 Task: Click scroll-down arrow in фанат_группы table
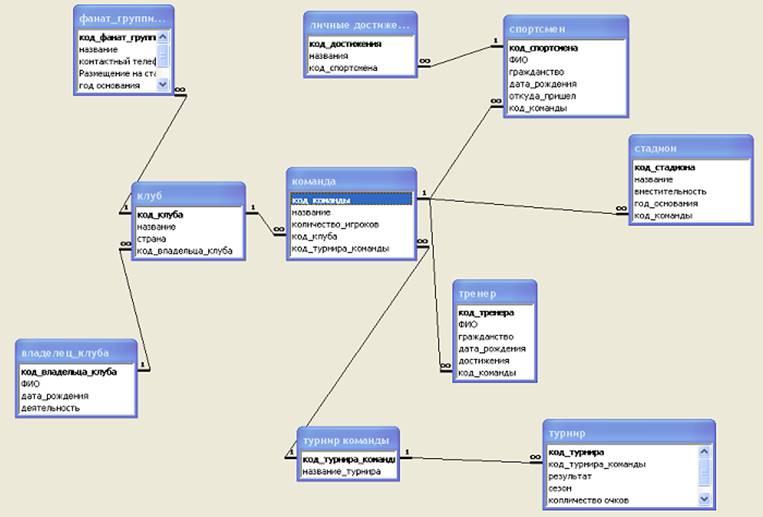(164, 86)
